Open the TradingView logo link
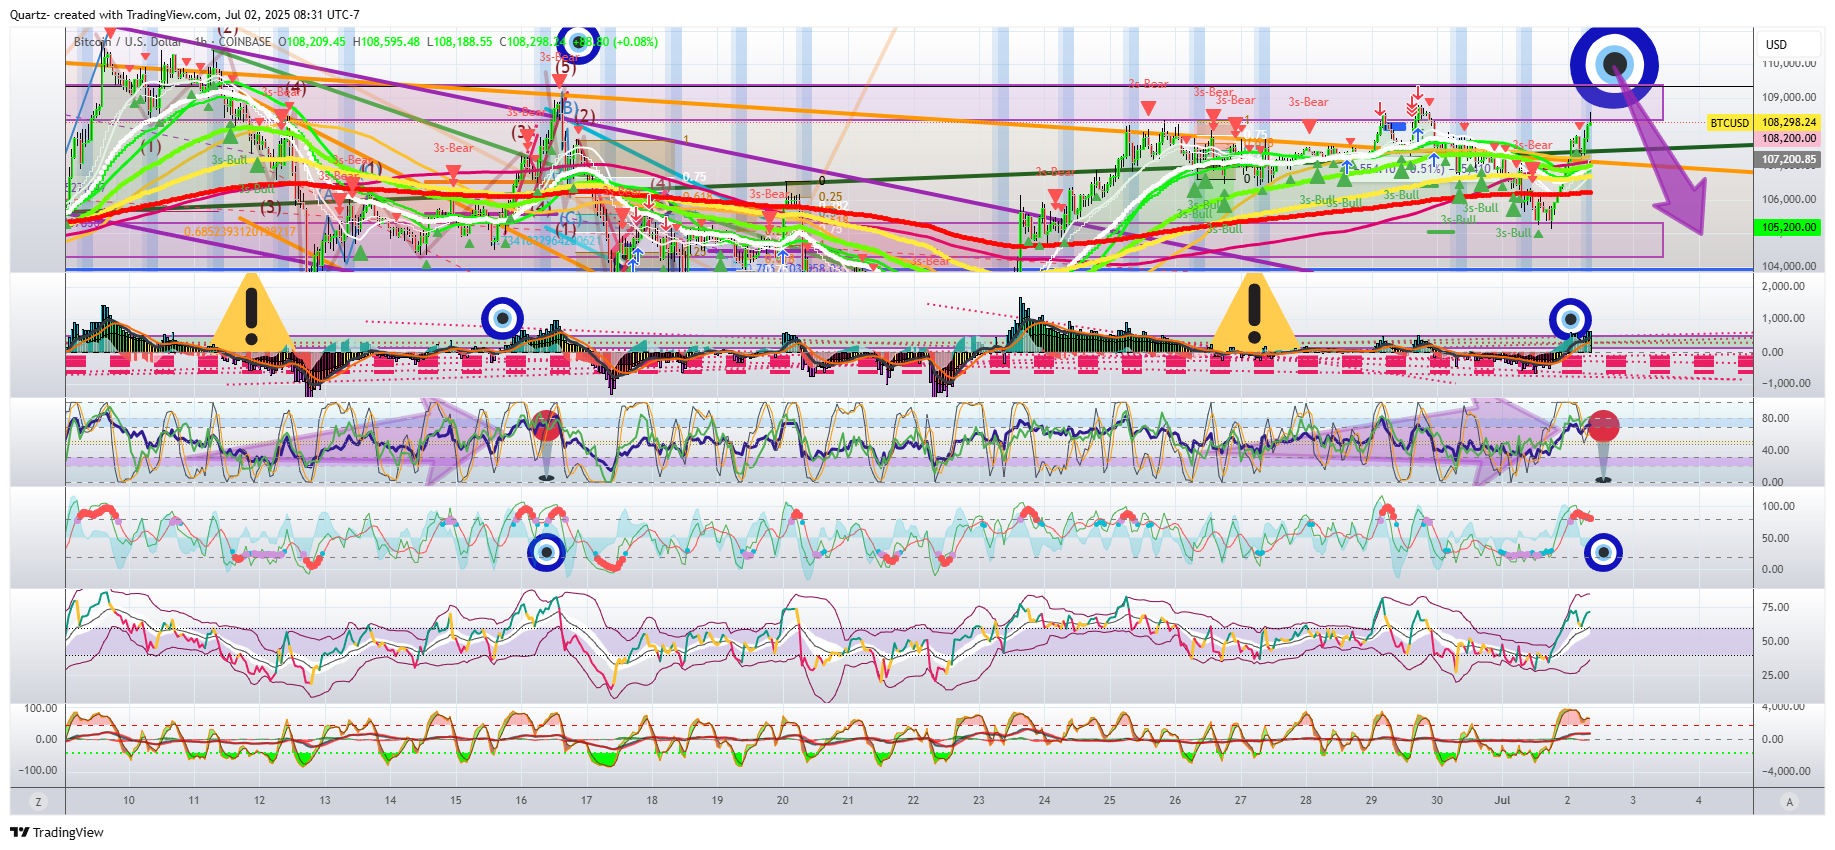1835x850 pixels. (57, 832)
